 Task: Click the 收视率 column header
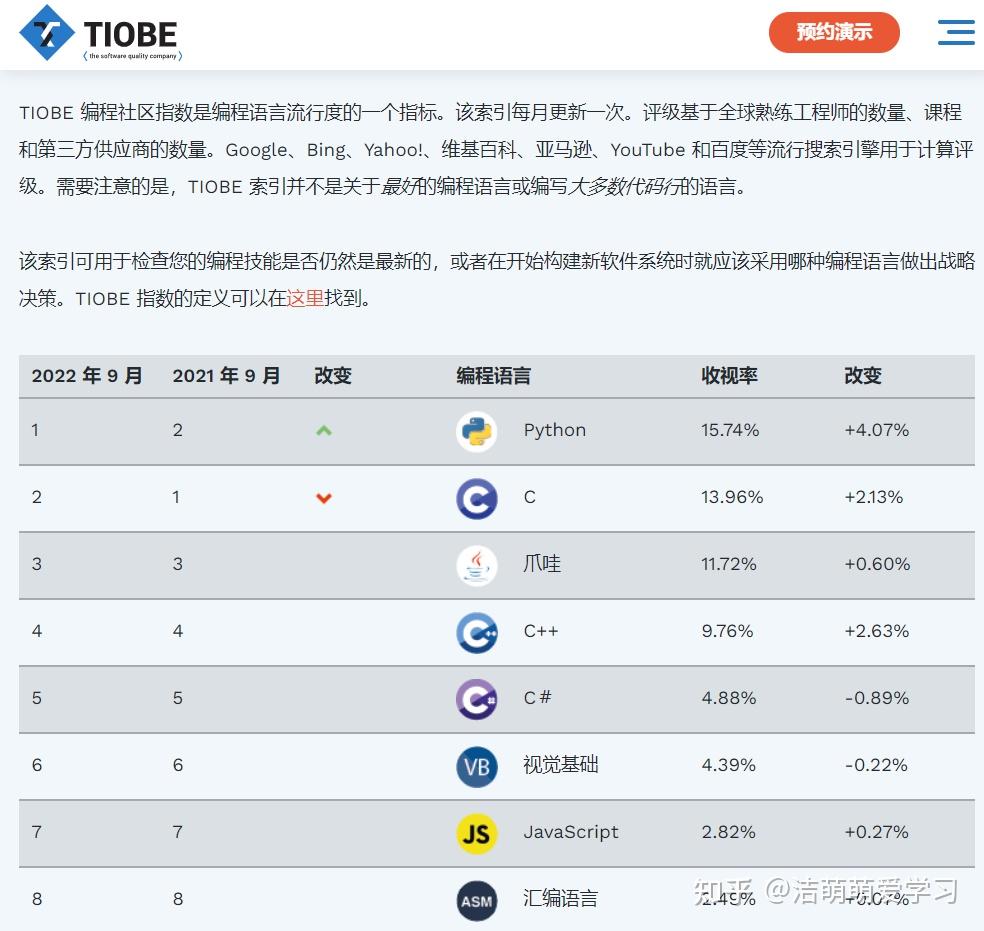pyautogui.click(x=729, y=376)
